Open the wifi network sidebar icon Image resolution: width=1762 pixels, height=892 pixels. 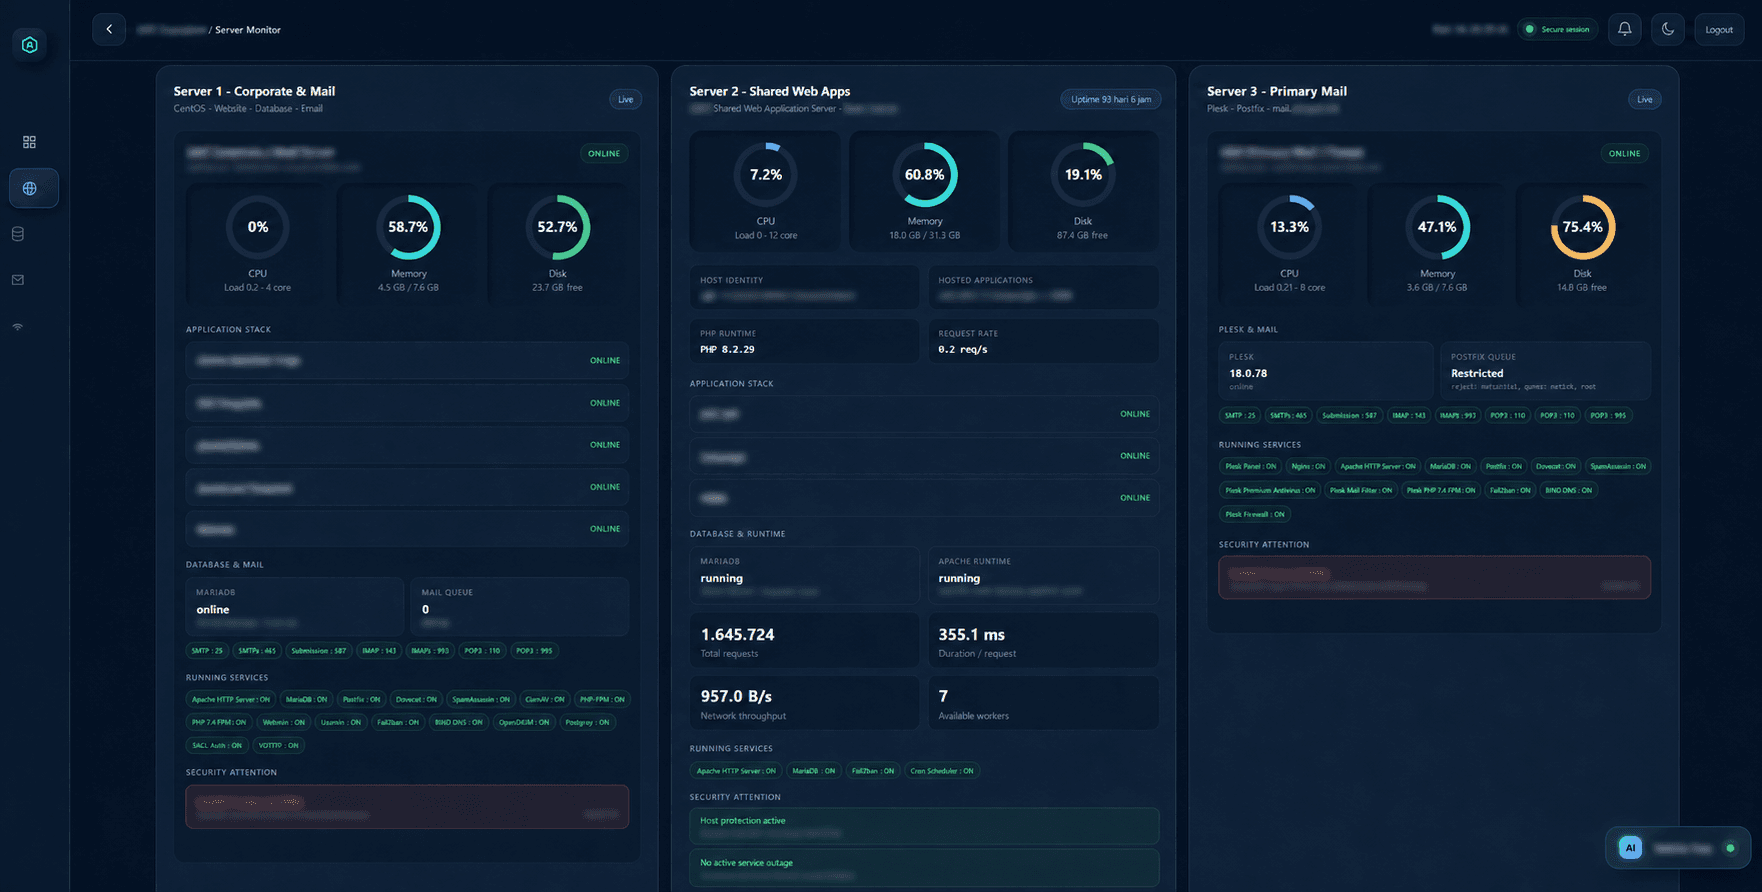(18, 327)
